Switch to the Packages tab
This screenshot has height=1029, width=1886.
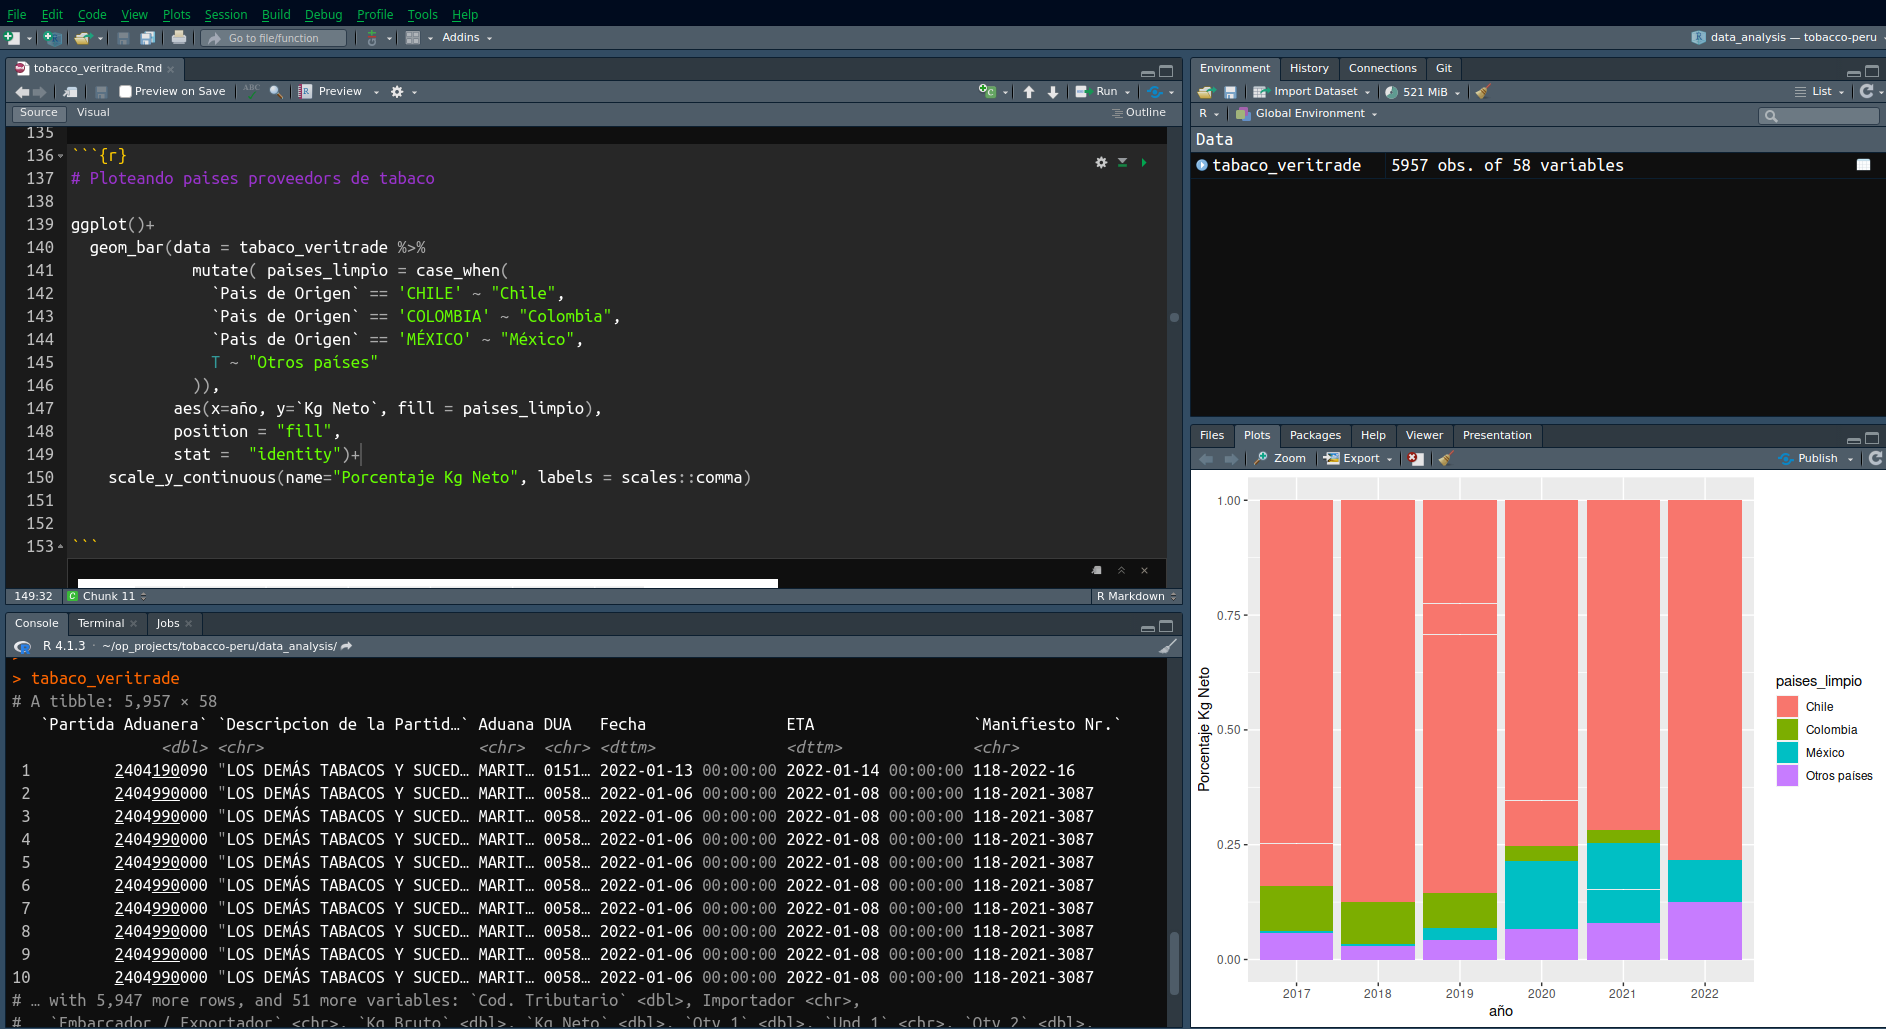[x=1314, y=436]
